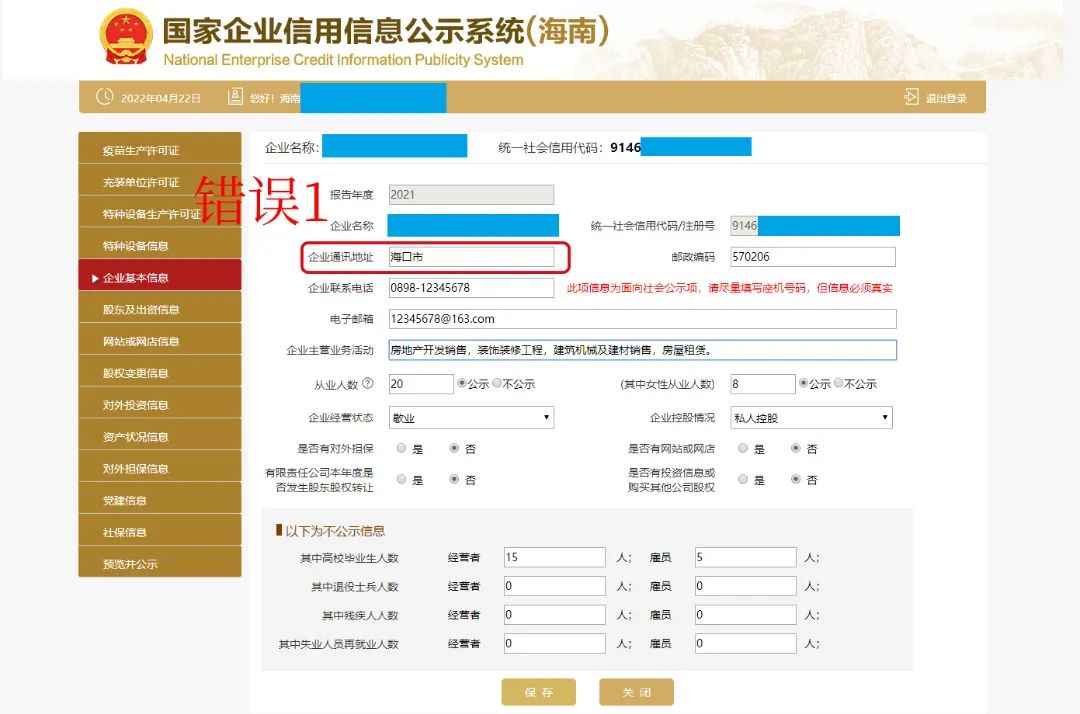Screen dimensions: 1080x714
Task: Click the circled 企业通讯地址 address field
Action: click(x=470, y=257)
